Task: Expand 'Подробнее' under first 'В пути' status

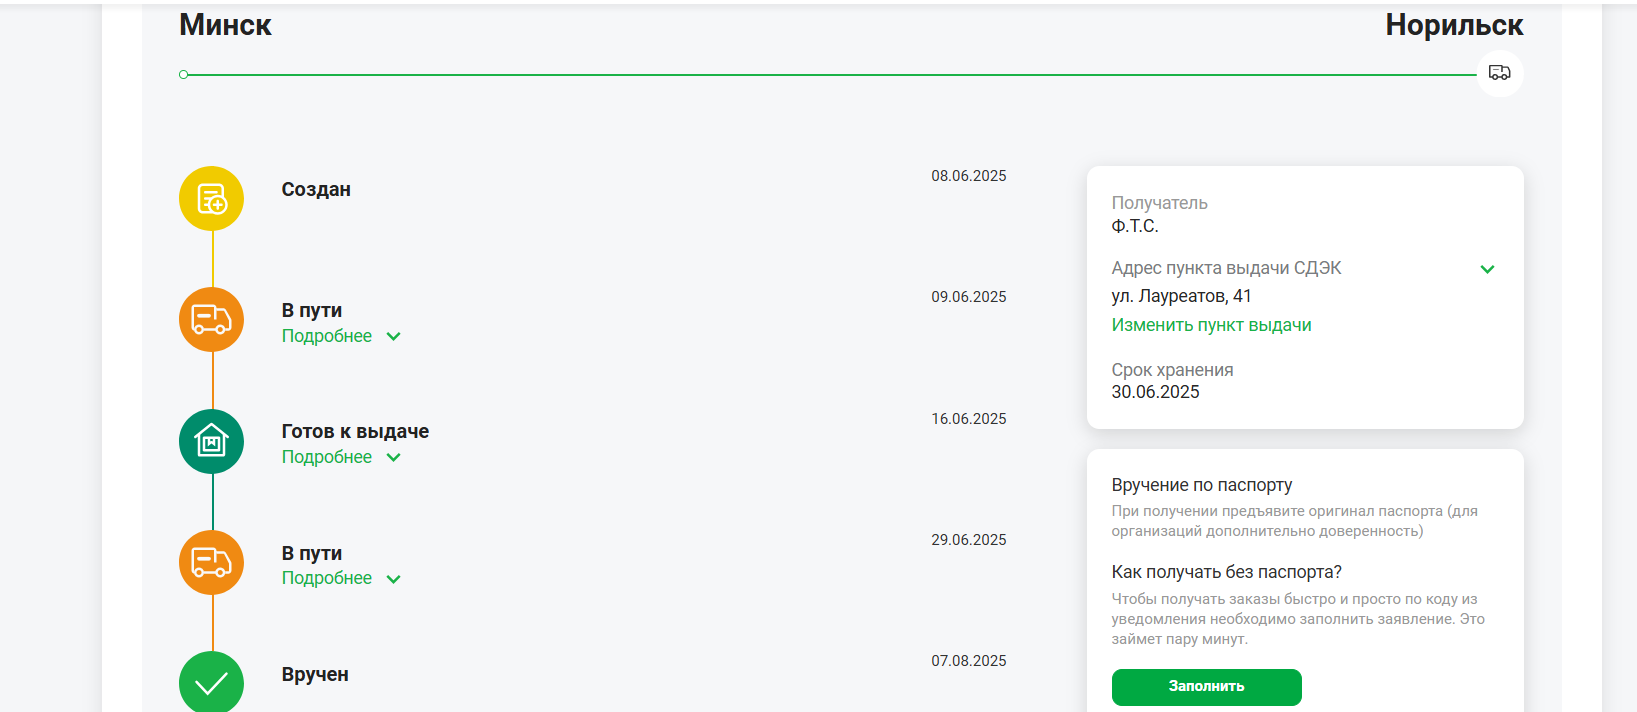Action: tap(341, 336)
